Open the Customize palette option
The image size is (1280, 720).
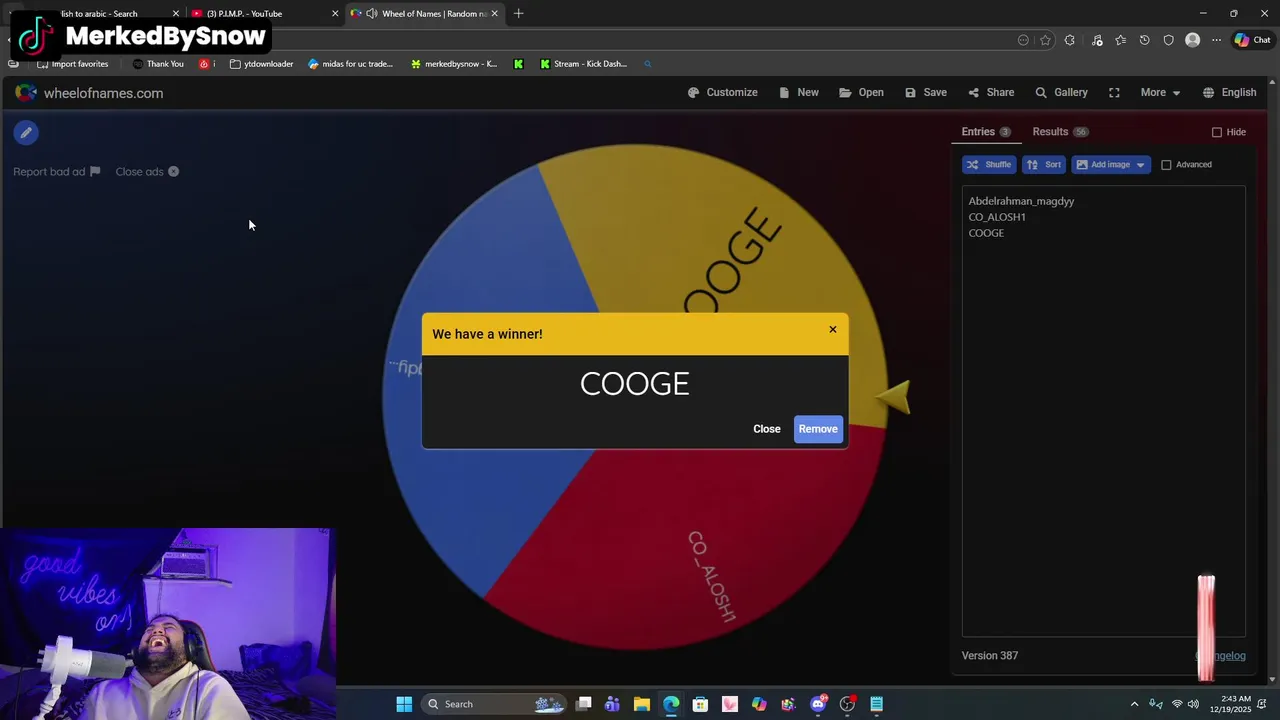tap(722, 93)
